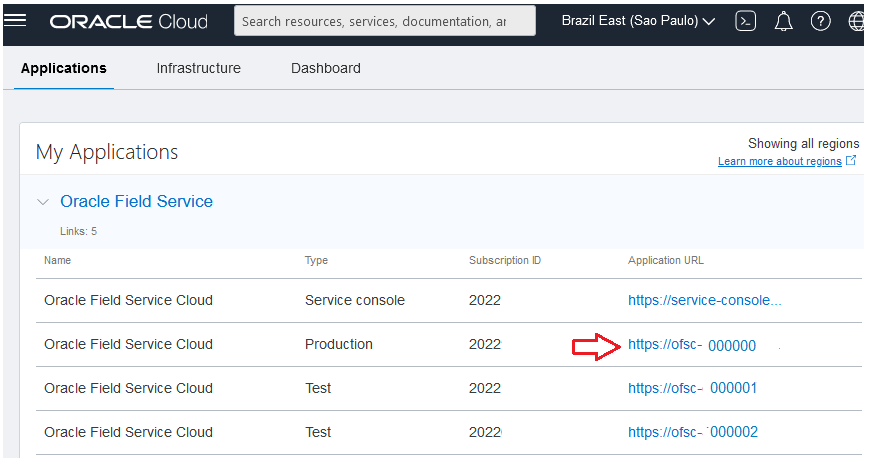Open the Oracle Field Service heading link
Screen dimensions: 873x465
coord(136,201)
